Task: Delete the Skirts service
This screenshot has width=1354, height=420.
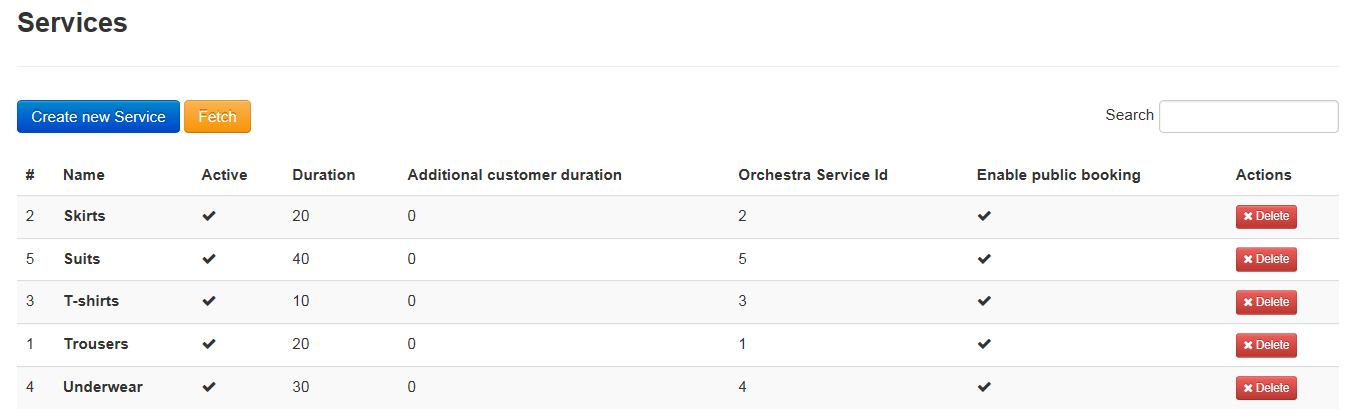Action: pos(1266,216)
